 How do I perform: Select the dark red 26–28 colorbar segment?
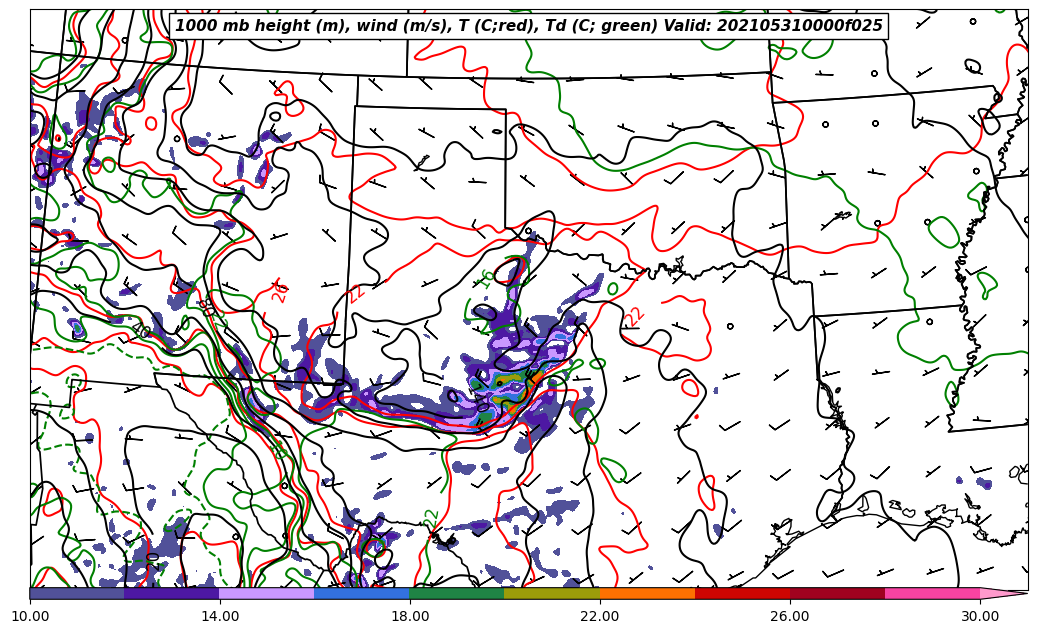pos(837,593)
